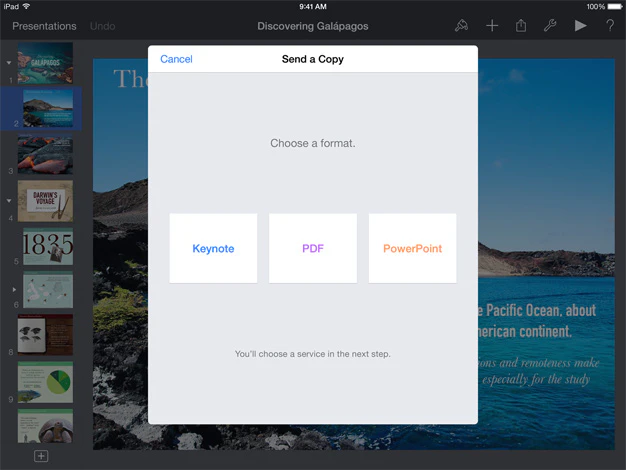Tap the Wi-Fi icon in status bar
This screenshot has width=626, height=470.
point(26,6)
